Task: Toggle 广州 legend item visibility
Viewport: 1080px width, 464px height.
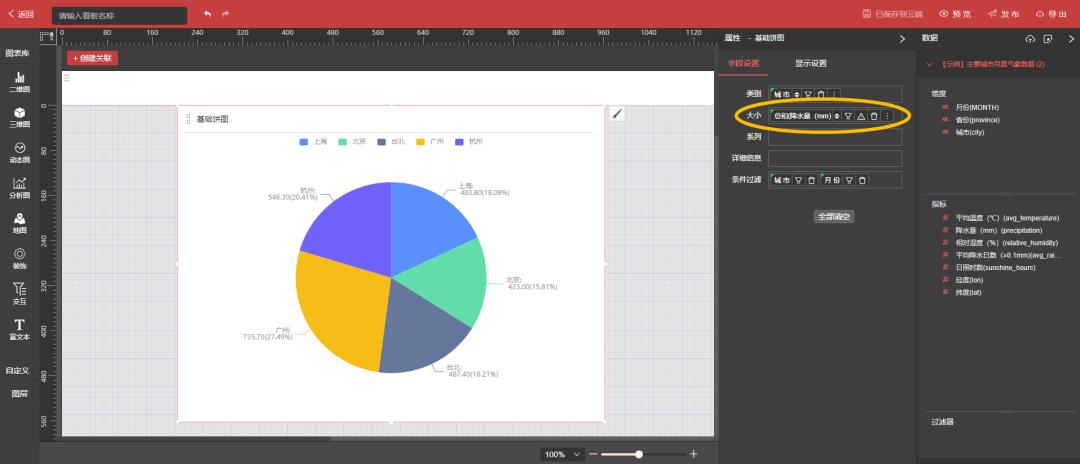Action: [x=430, y=142]
